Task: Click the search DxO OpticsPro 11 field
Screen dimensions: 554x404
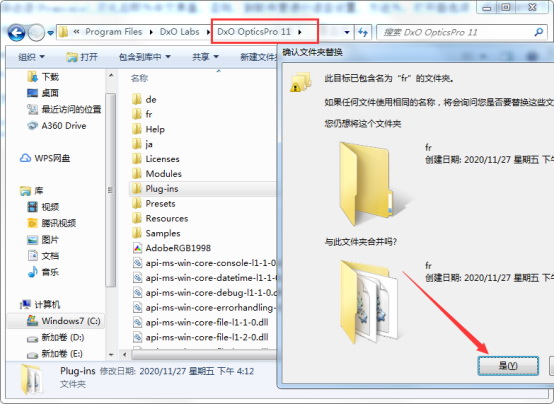Action: (x=457, y=33)
